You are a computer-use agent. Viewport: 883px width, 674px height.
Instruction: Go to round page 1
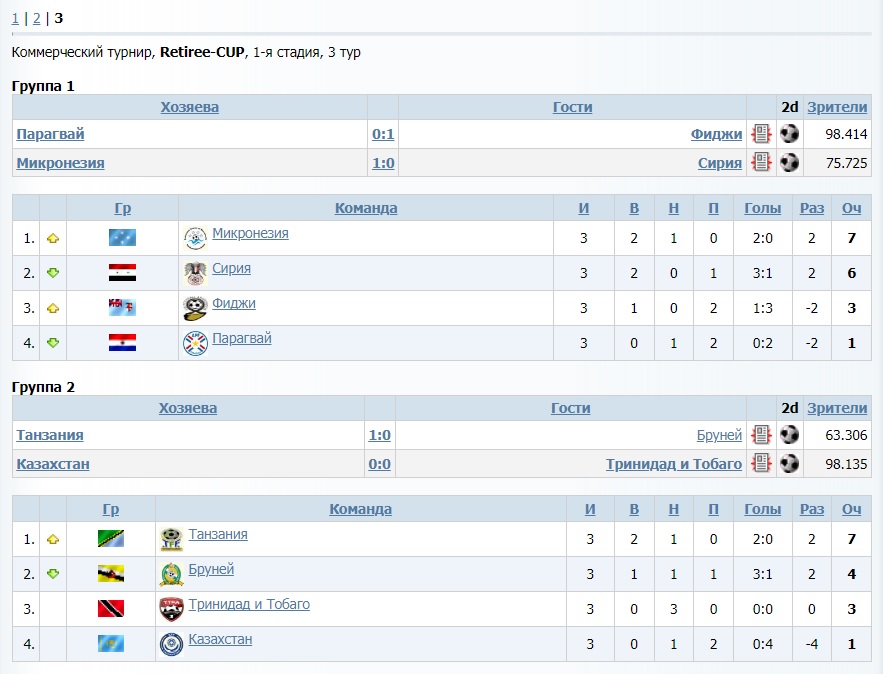[x=15, y=18]
